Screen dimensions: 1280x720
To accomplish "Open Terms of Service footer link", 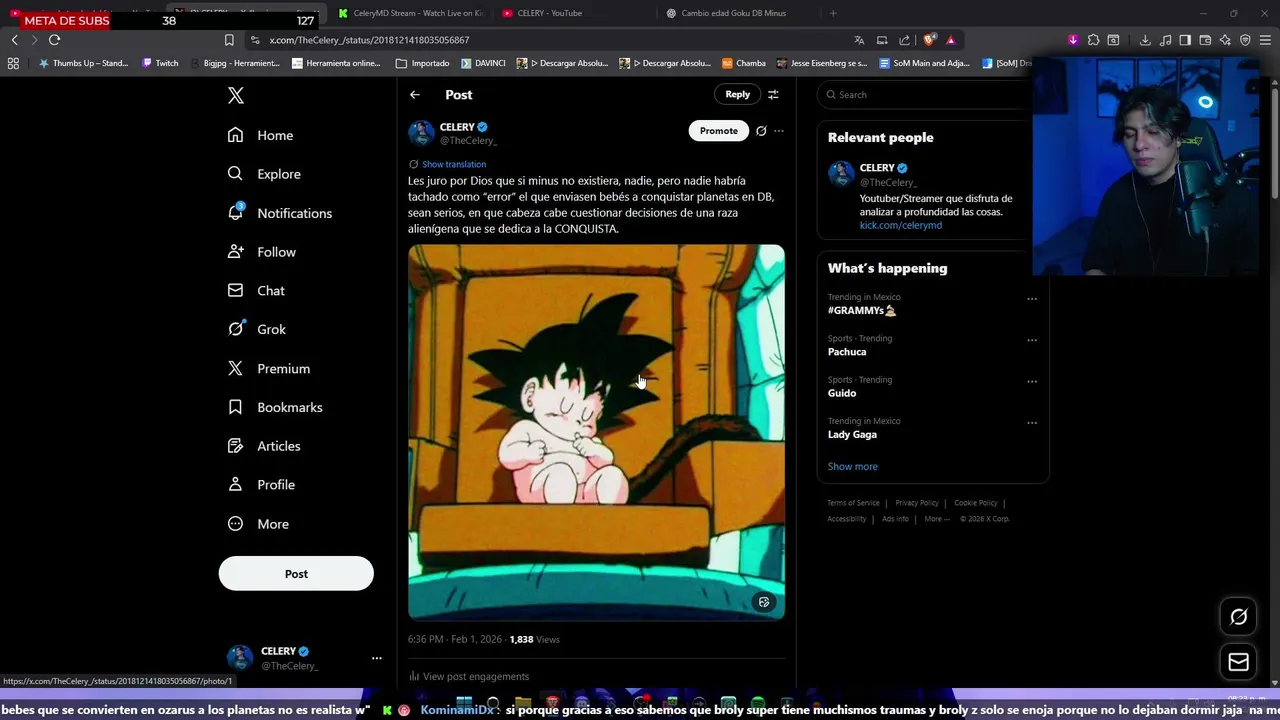I will pyautogui.click(x=853, y=503).
